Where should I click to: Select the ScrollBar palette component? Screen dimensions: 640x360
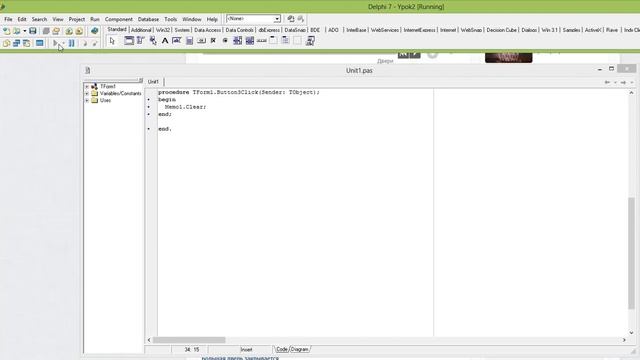(261, 40)
